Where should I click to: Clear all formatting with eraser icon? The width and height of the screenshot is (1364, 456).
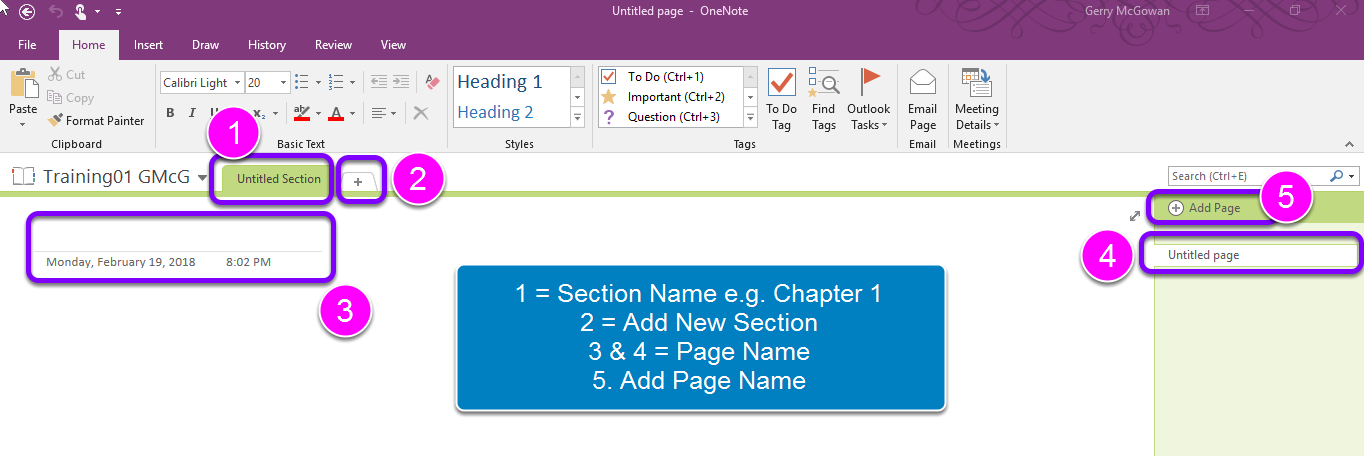[431, 82]
